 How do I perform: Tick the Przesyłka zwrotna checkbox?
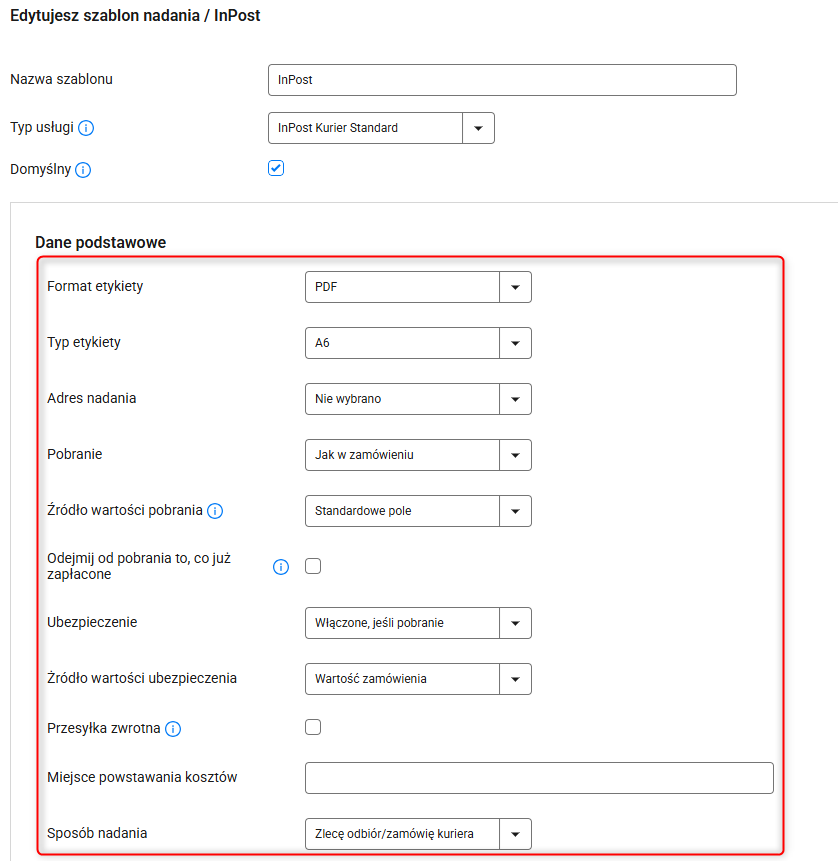coord(313,727)
